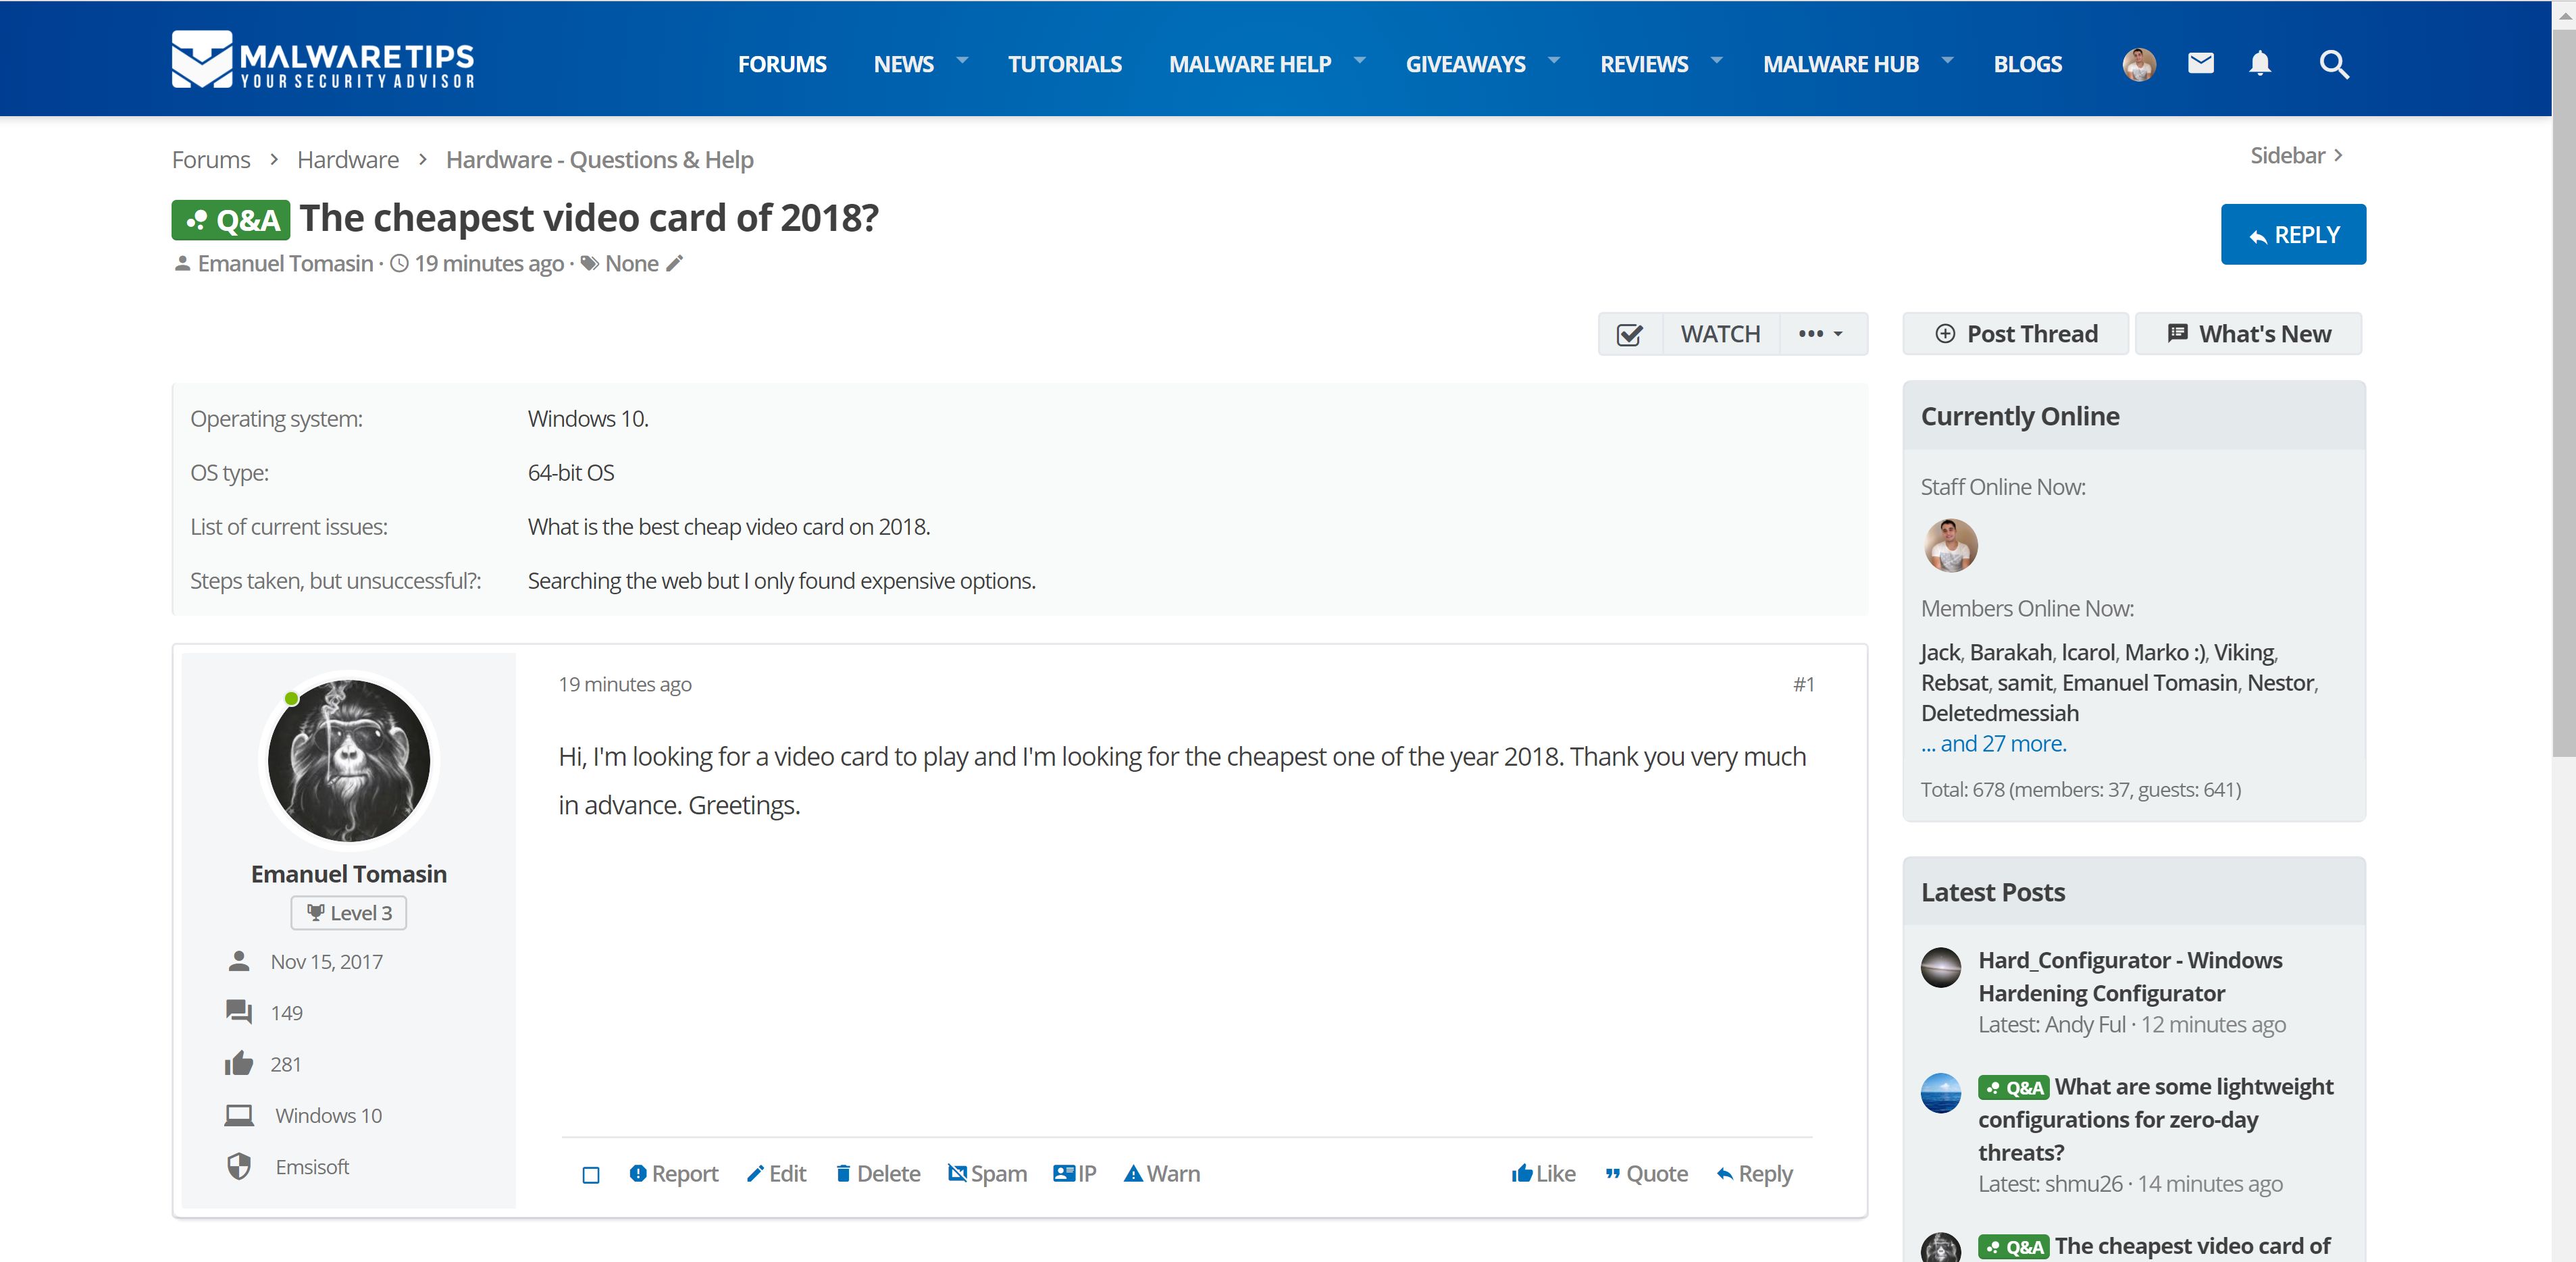Image resolution: width=2576 pixels, height=1262 pixels.
Task: Tick the post selection checkbox
Action: (x=591, y=1175)
